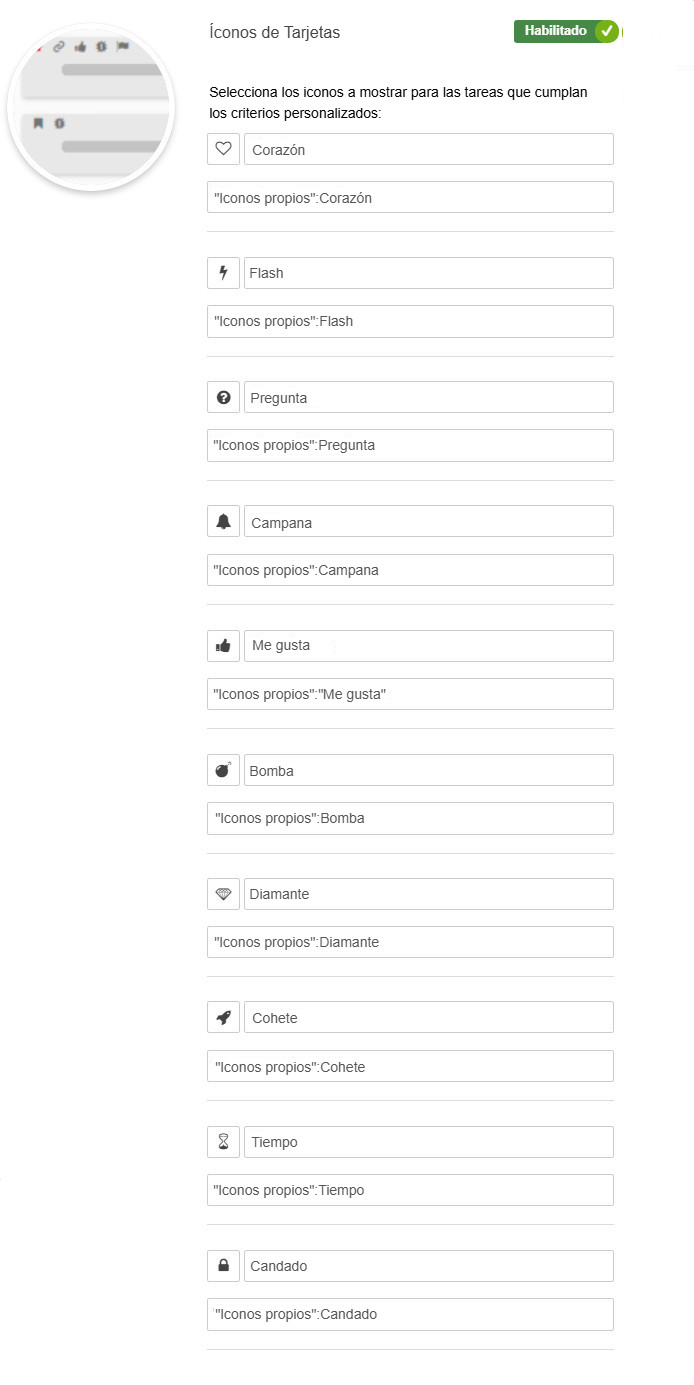Click the Iconos propios Campana text box
This screenshot has height=1385, width=694.
(410, 569)
